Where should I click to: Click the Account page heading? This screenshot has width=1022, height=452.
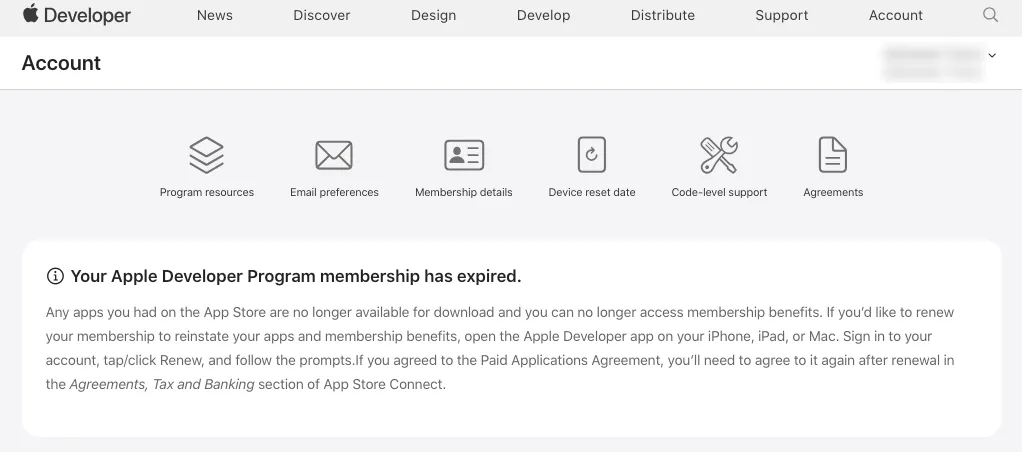(61, 63)
